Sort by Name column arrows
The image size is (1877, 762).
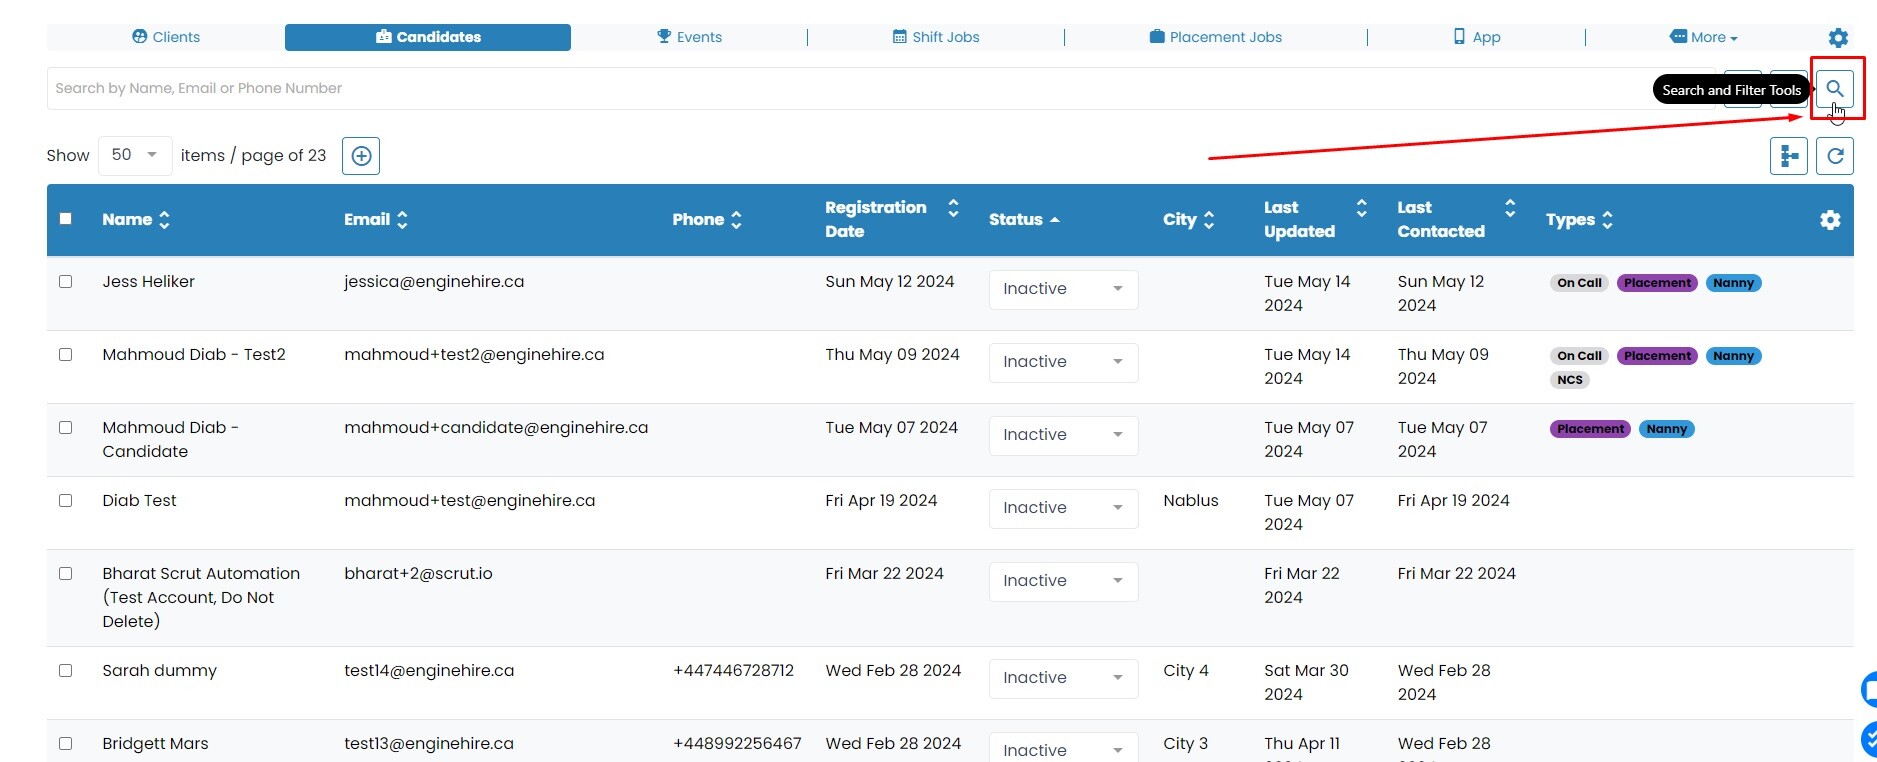pyautogui.click(x=165, y=220)
